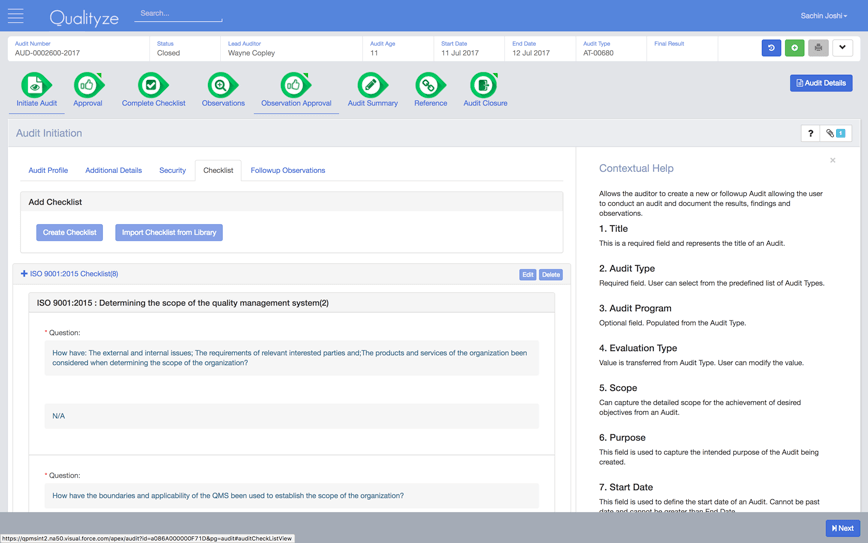This screenshot has height=543, width=868.
Task: Click Import Checklist from Library button
Action: tap(169, 232)
